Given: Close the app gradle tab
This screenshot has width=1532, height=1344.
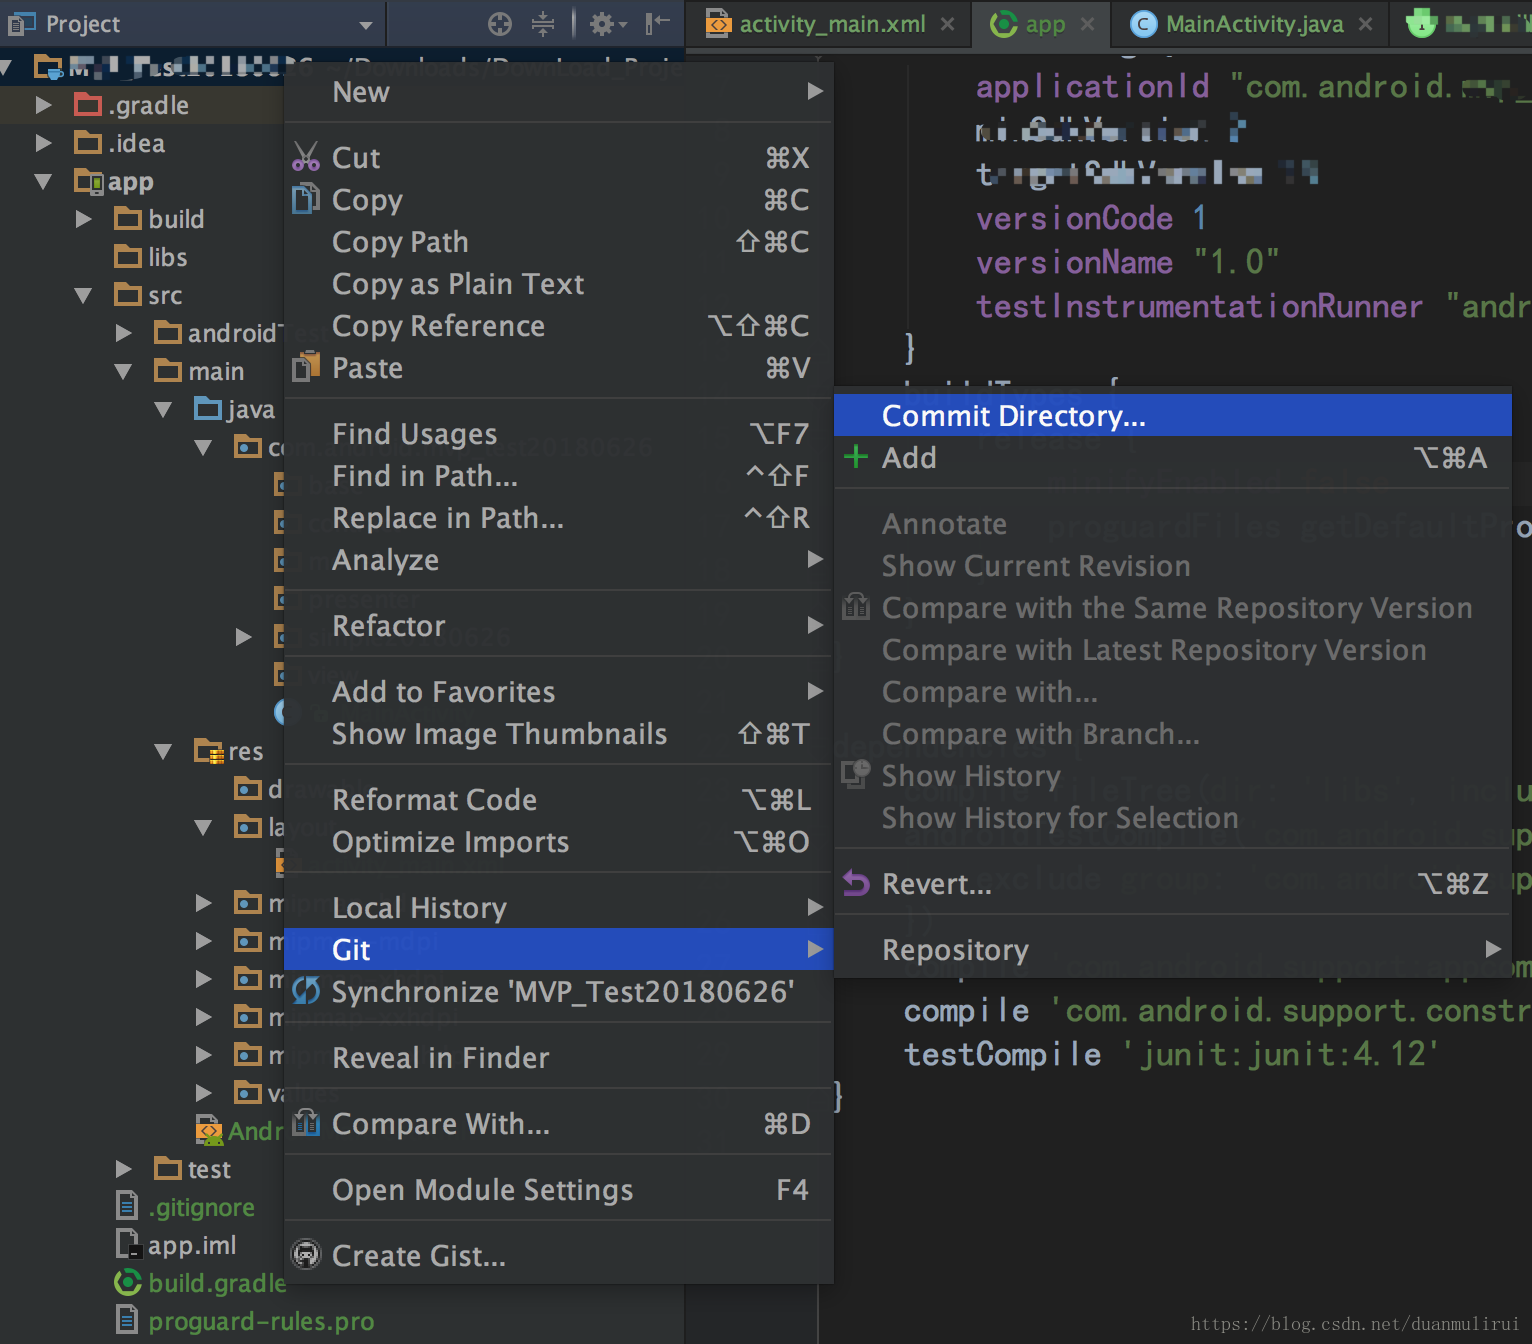Looking at the screenshot, I should click(x=1087, y=24).
